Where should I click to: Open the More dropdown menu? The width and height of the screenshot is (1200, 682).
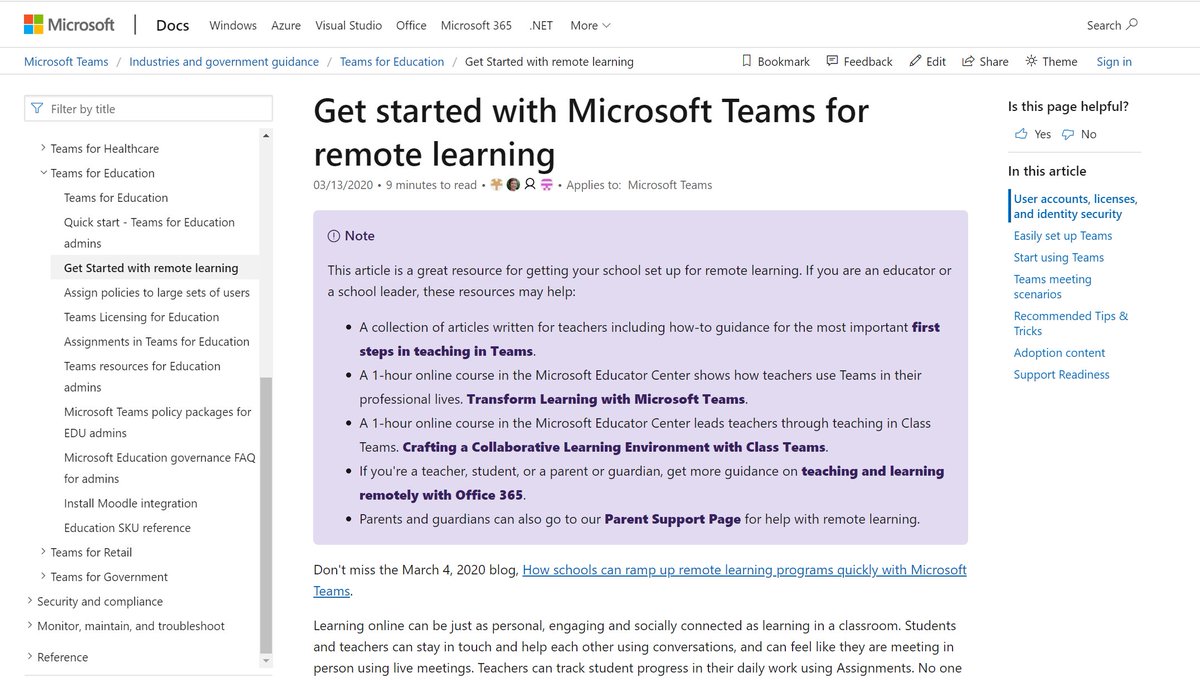pyautogui.click(x=590, y=25)
